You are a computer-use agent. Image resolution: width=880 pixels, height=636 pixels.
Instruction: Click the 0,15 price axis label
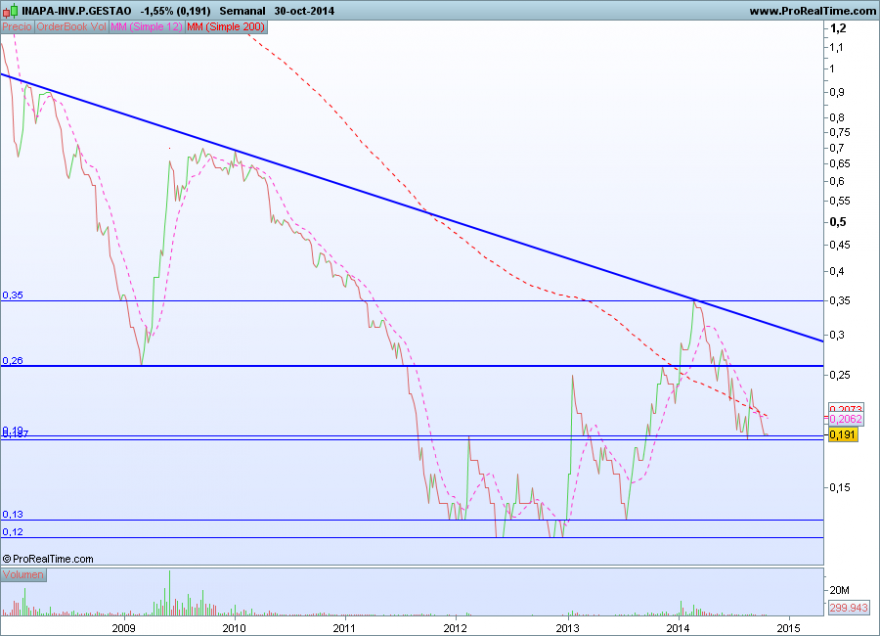click(840, 487)
